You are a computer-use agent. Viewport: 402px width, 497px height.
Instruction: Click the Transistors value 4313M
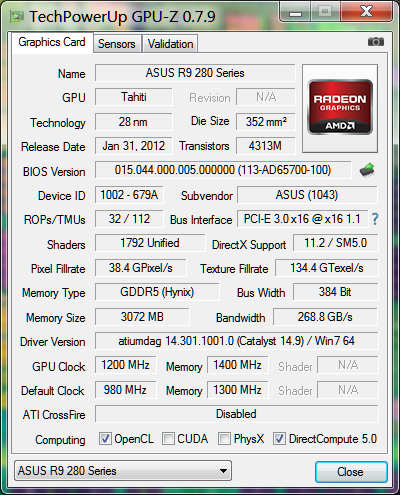click(x=266, y=146)
